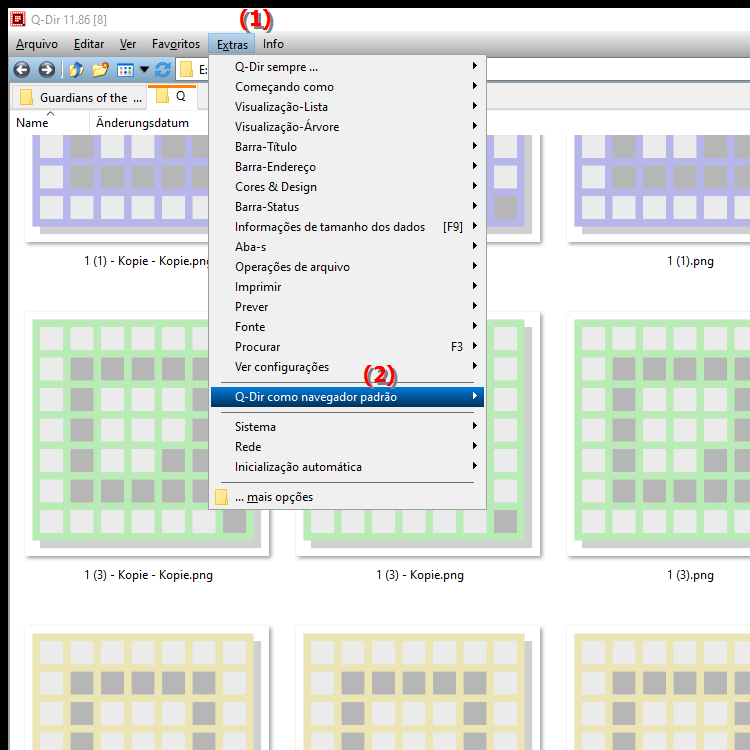Click the Q-Dir application icon in title bar
The height and width of the screenshot is (750, 750).
tap(18, 19)
